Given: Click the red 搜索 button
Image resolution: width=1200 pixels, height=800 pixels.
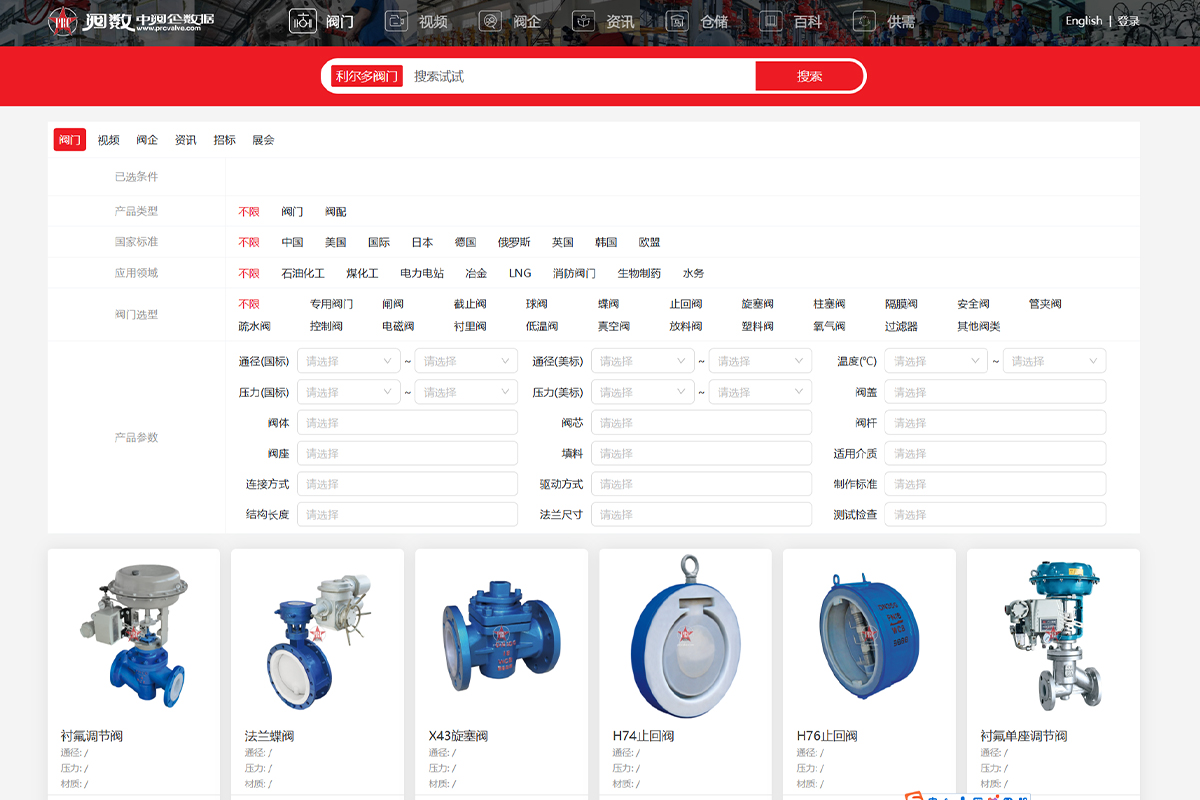Looking at the screenshot, I should pos(809,76).
